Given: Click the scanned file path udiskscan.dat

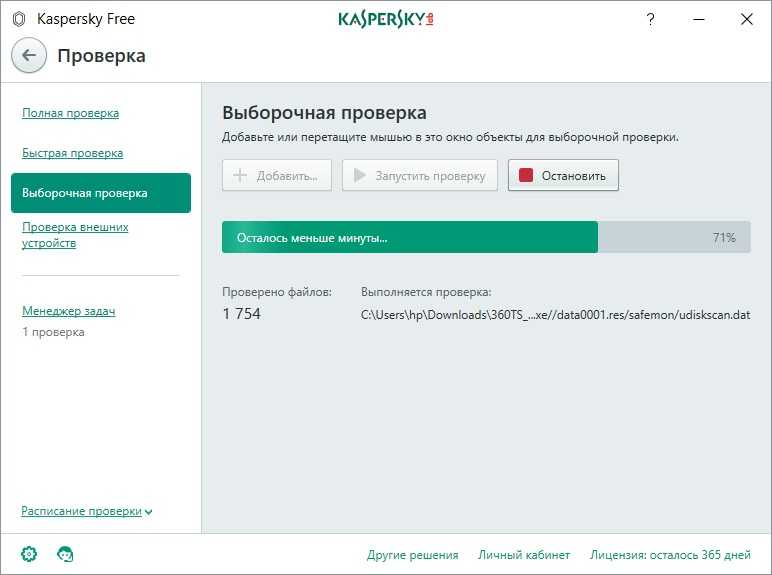Looking at the screenshot, I should (x=555, y=315).
